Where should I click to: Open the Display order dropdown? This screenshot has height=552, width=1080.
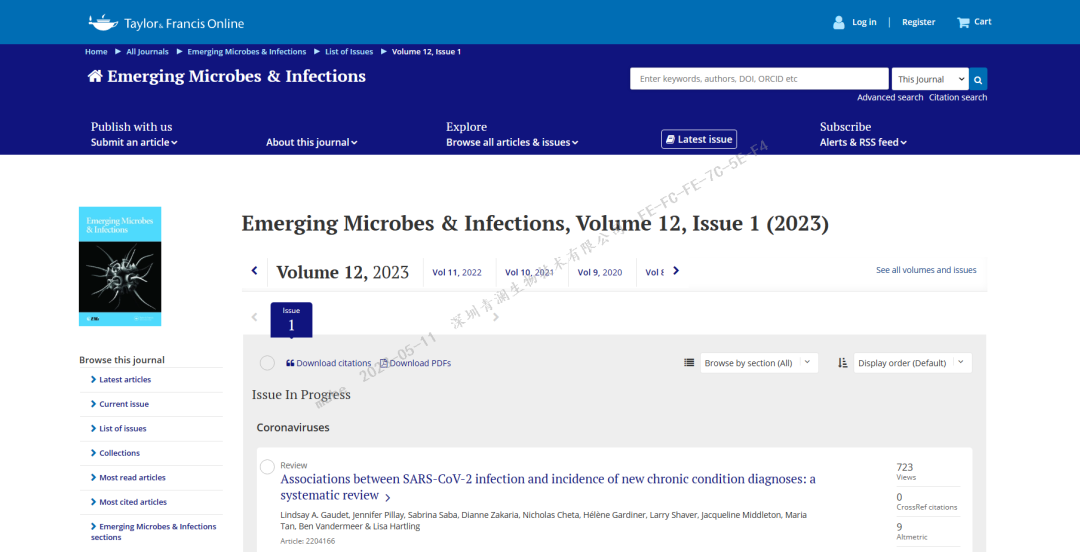click(x=912, y=363)
